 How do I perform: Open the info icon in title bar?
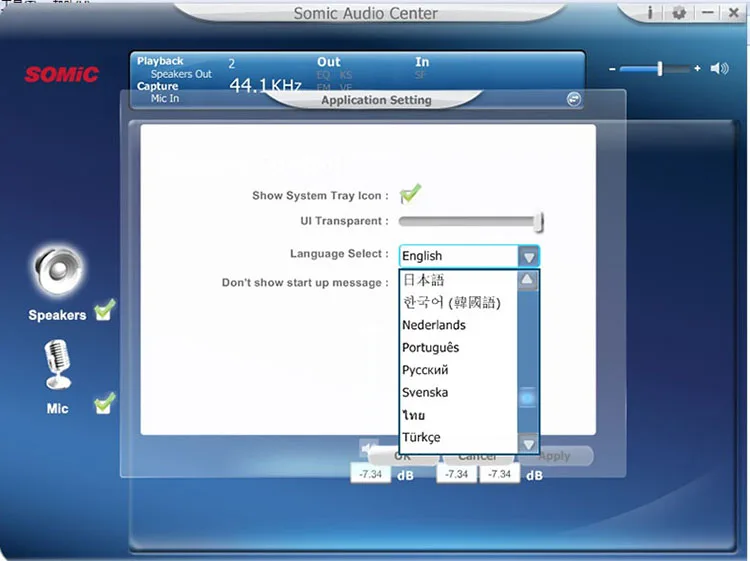point(650,12)
